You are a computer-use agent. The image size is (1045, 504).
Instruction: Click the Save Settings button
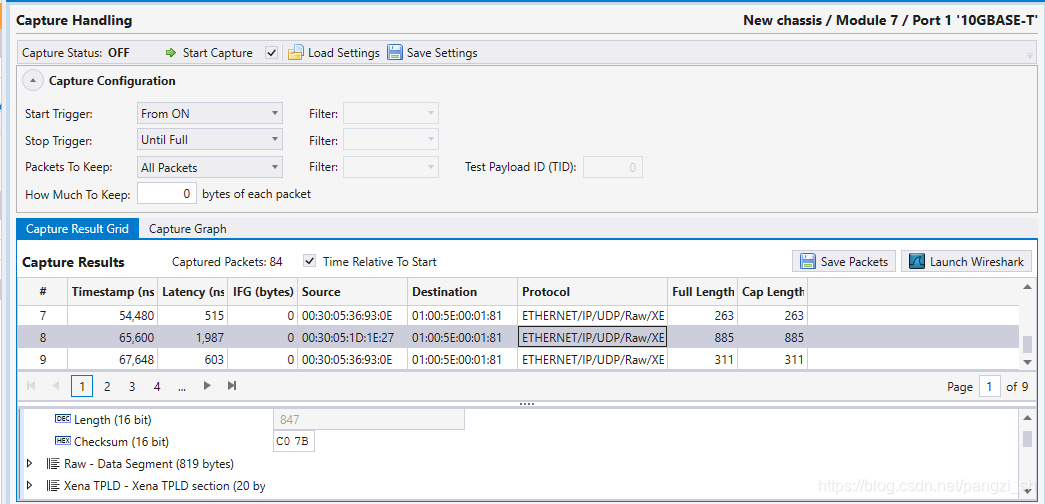click(x=433, y=53)
